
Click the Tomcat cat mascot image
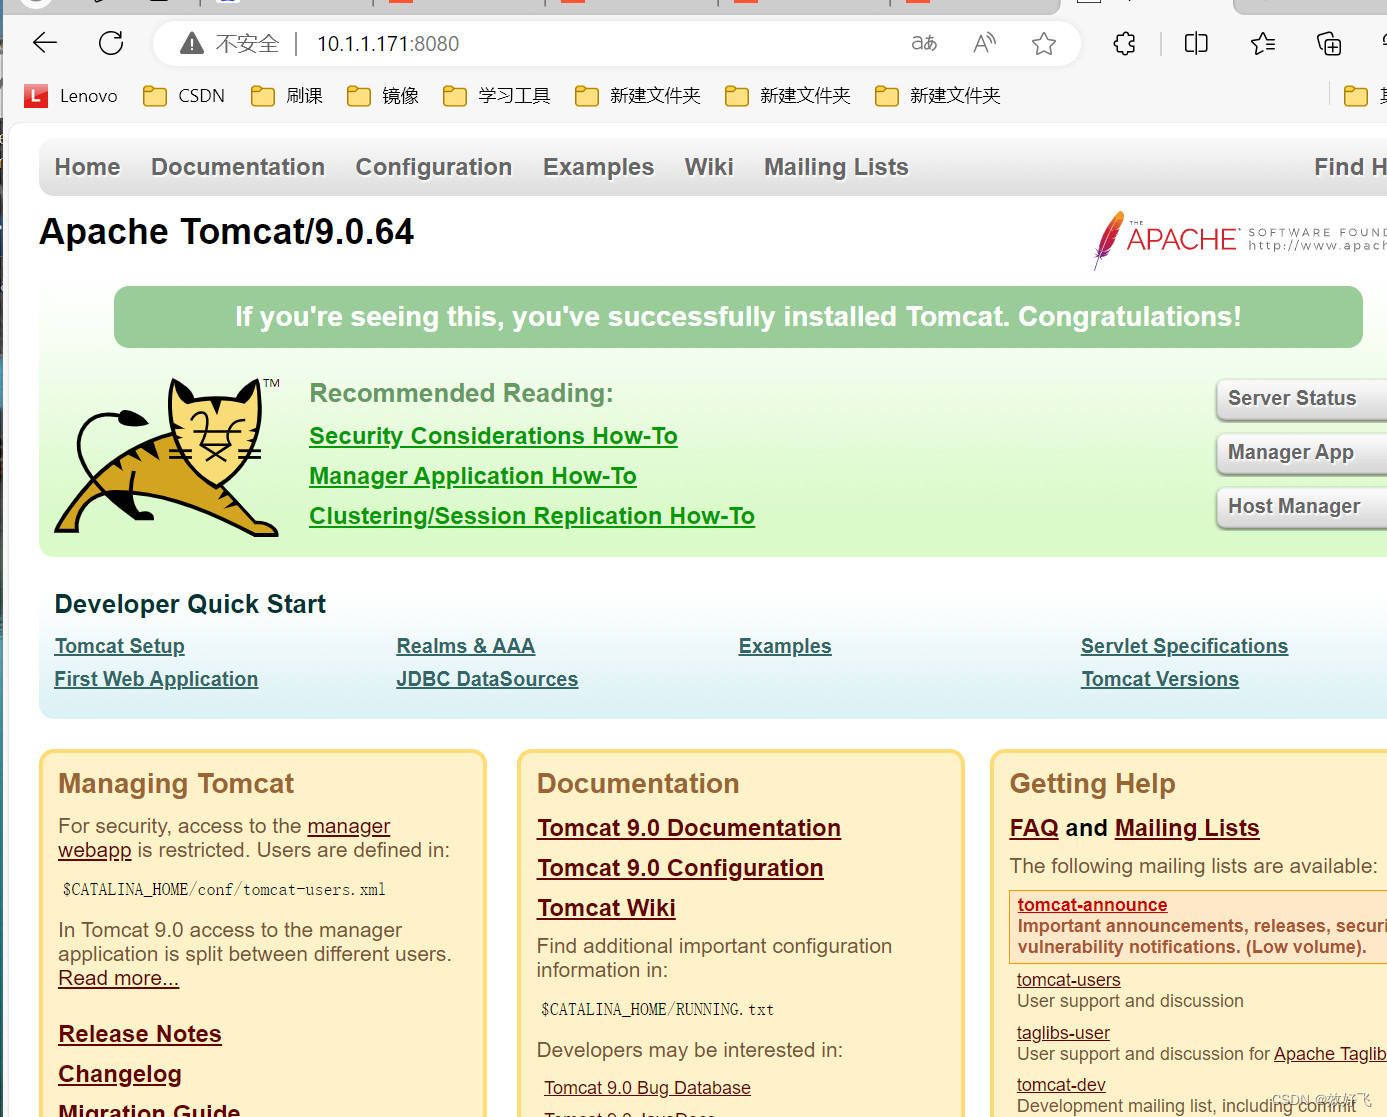[x=167, y=456]
